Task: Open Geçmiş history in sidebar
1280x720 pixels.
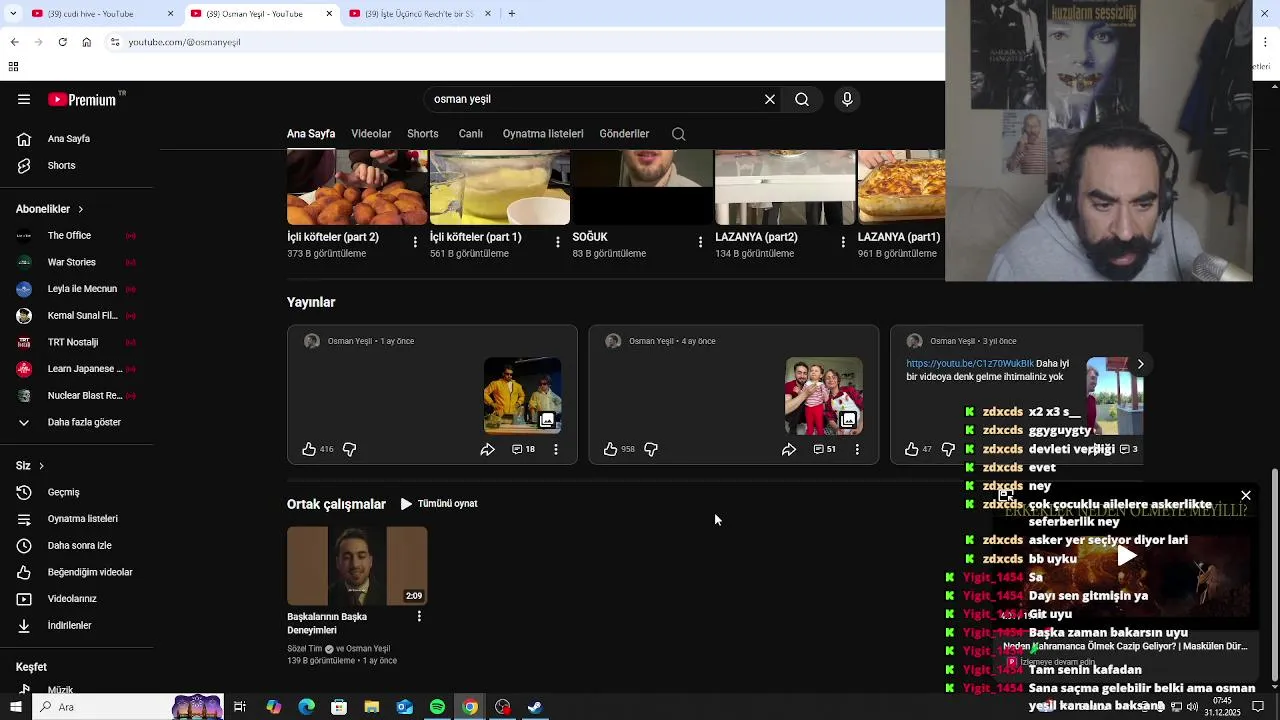Action: [x=63, y=492]
